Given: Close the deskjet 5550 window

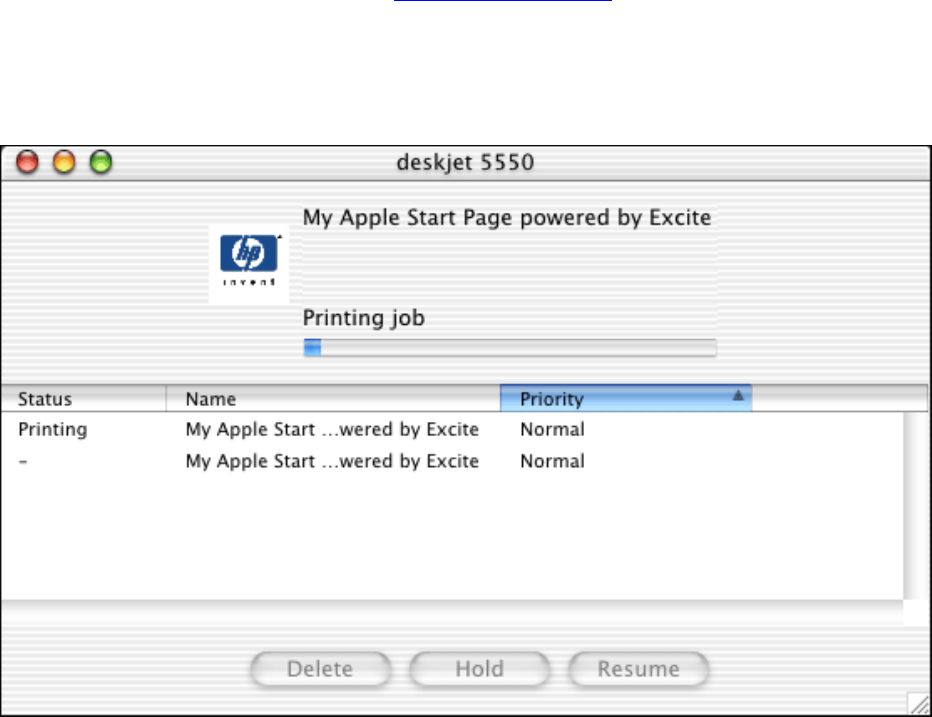Looking at the screenshot, I should [x=27, y=162].
